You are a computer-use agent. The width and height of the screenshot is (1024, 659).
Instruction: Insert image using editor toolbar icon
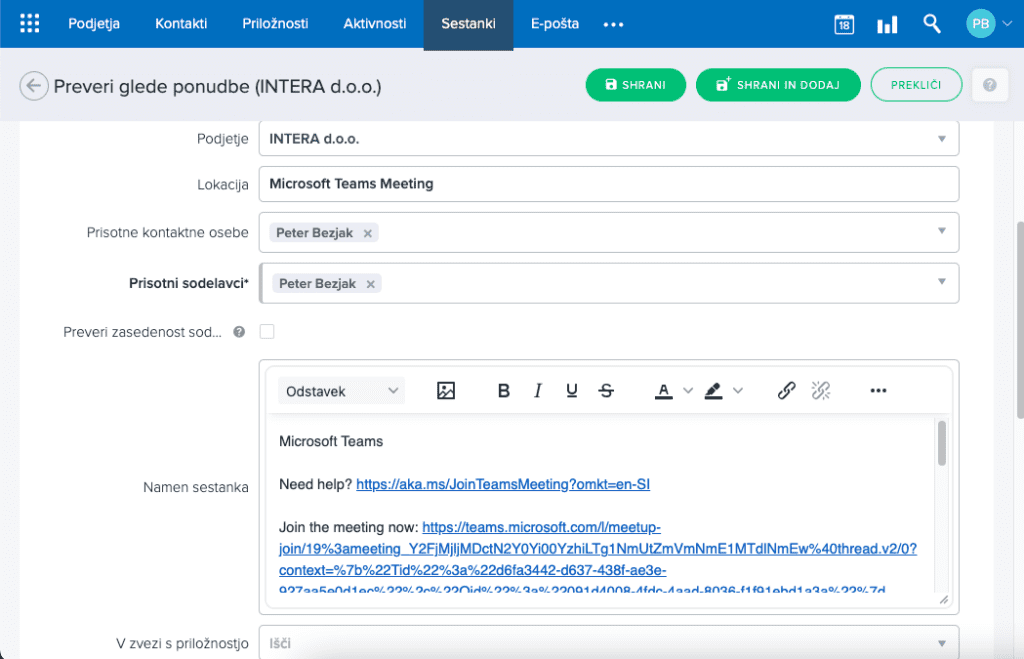446,391
